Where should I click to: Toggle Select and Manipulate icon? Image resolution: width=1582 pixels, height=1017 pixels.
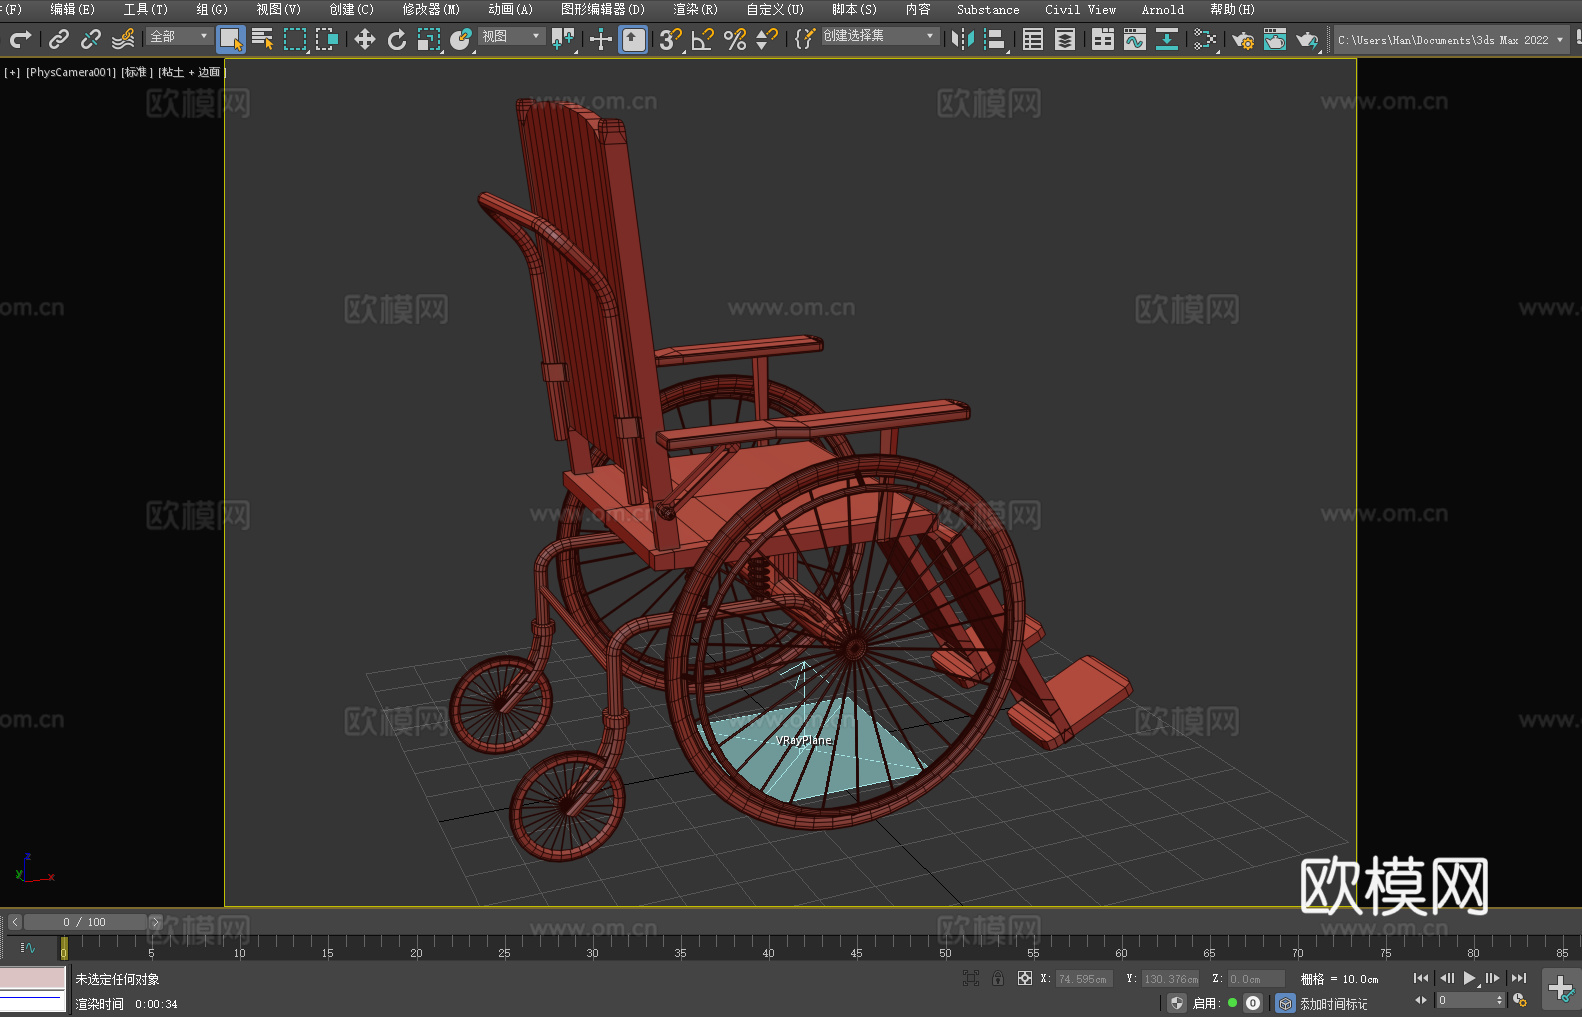pyautogui.click(x=601, y=39)
